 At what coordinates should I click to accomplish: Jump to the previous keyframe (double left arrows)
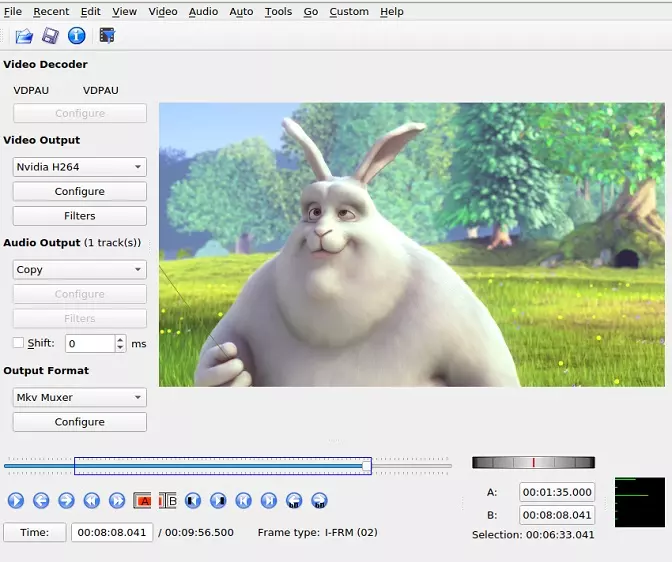coord(92,501)
